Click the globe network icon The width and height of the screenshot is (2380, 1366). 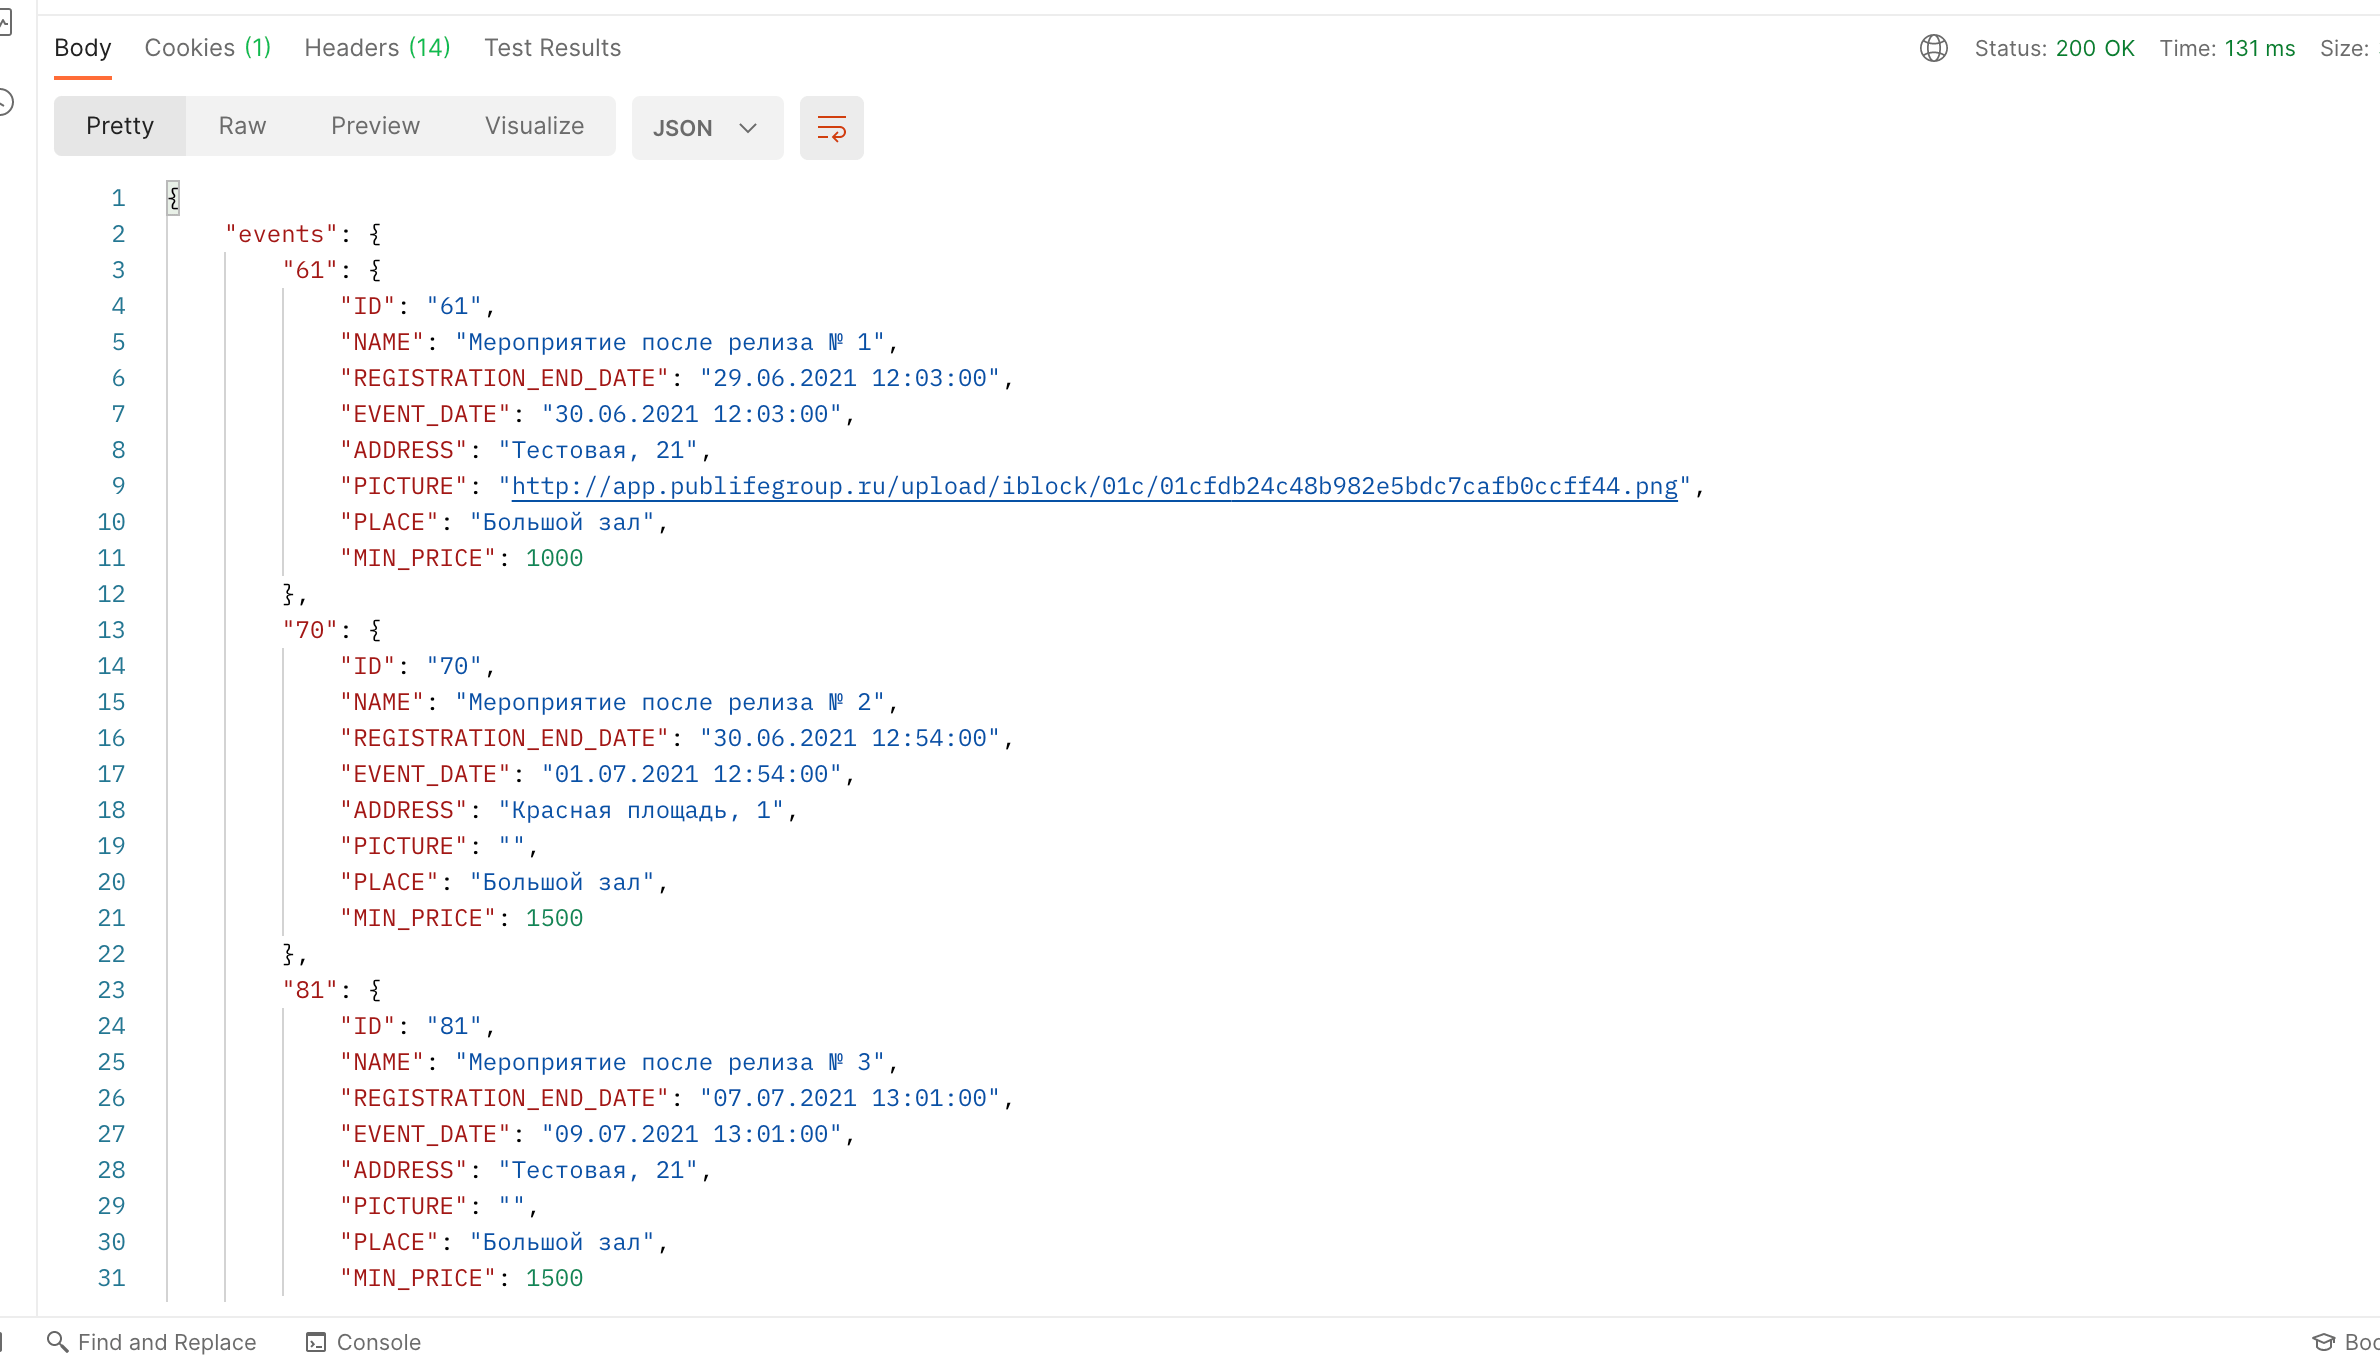tap(1933, 48)
